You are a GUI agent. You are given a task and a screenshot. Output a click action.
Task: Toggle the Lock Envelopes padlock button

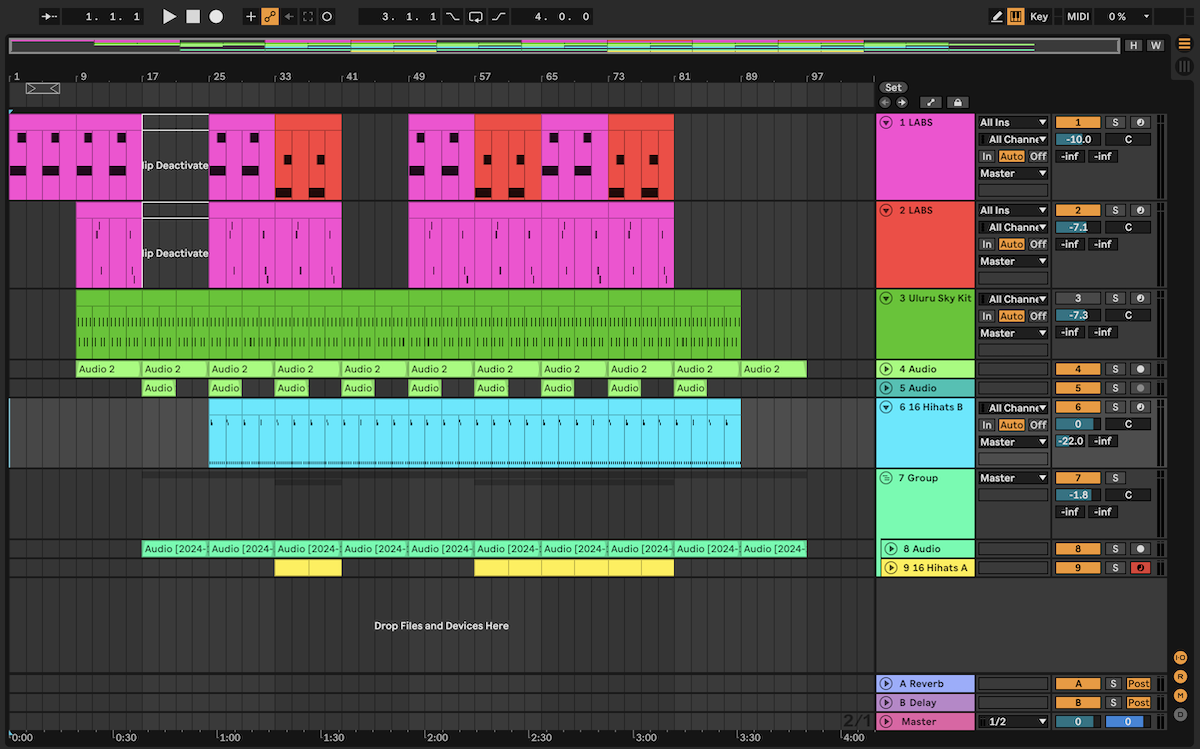957,102
